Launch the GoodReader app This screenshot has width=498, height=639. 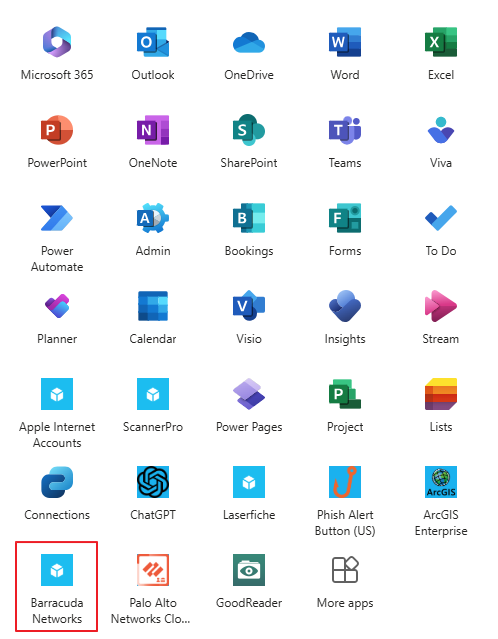click(x=249, y=570)
